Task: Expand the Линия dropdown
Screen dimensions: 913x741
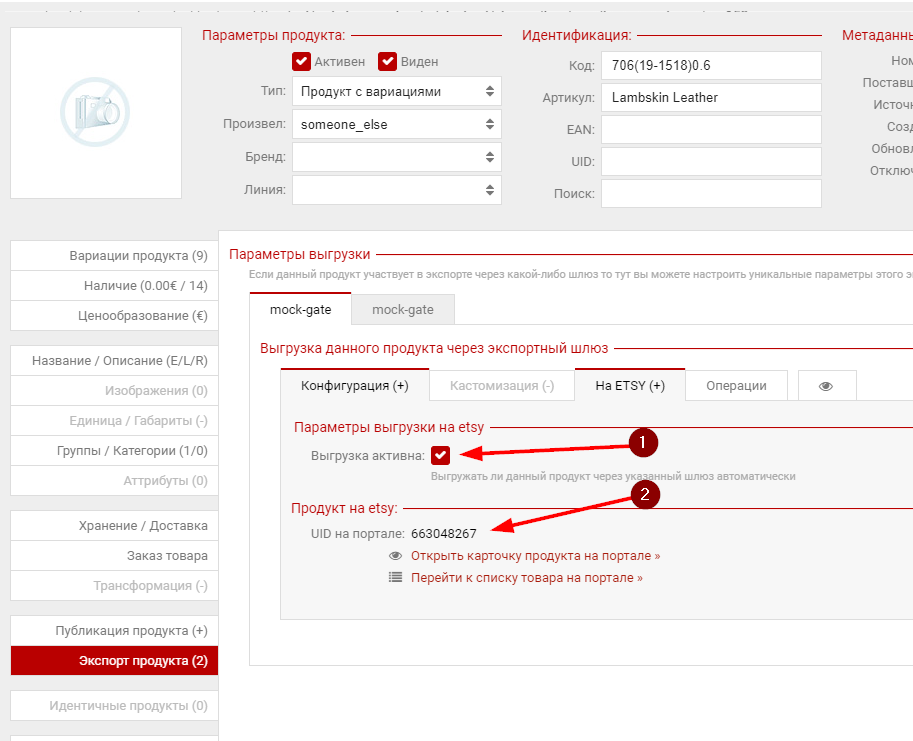Action: [x=396, y=190]
